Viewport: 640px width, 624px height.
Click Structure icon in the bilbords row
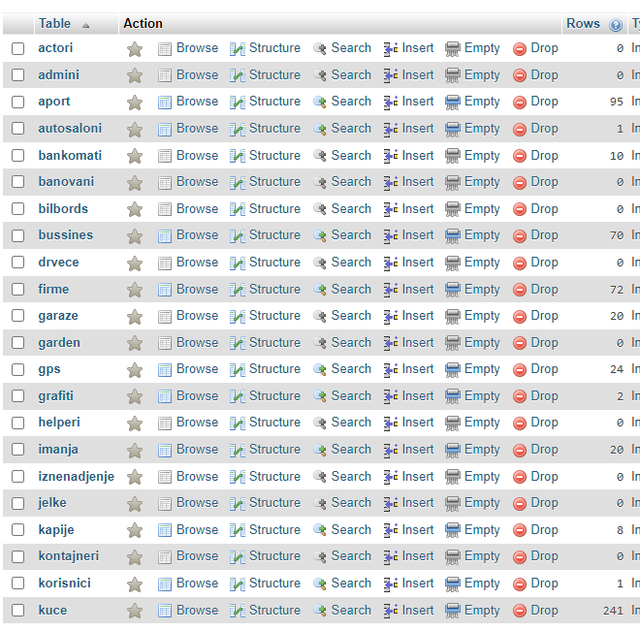tap(237, 209)
